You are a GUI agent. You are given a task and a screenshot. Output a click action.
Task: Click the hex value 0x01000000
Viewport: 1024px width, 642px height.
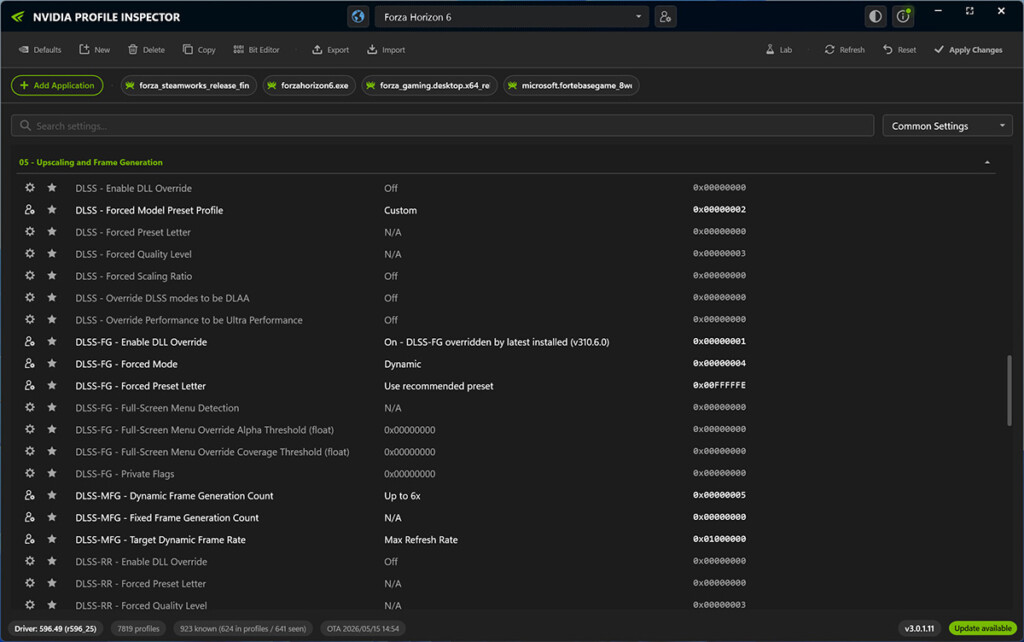point(719,539)
